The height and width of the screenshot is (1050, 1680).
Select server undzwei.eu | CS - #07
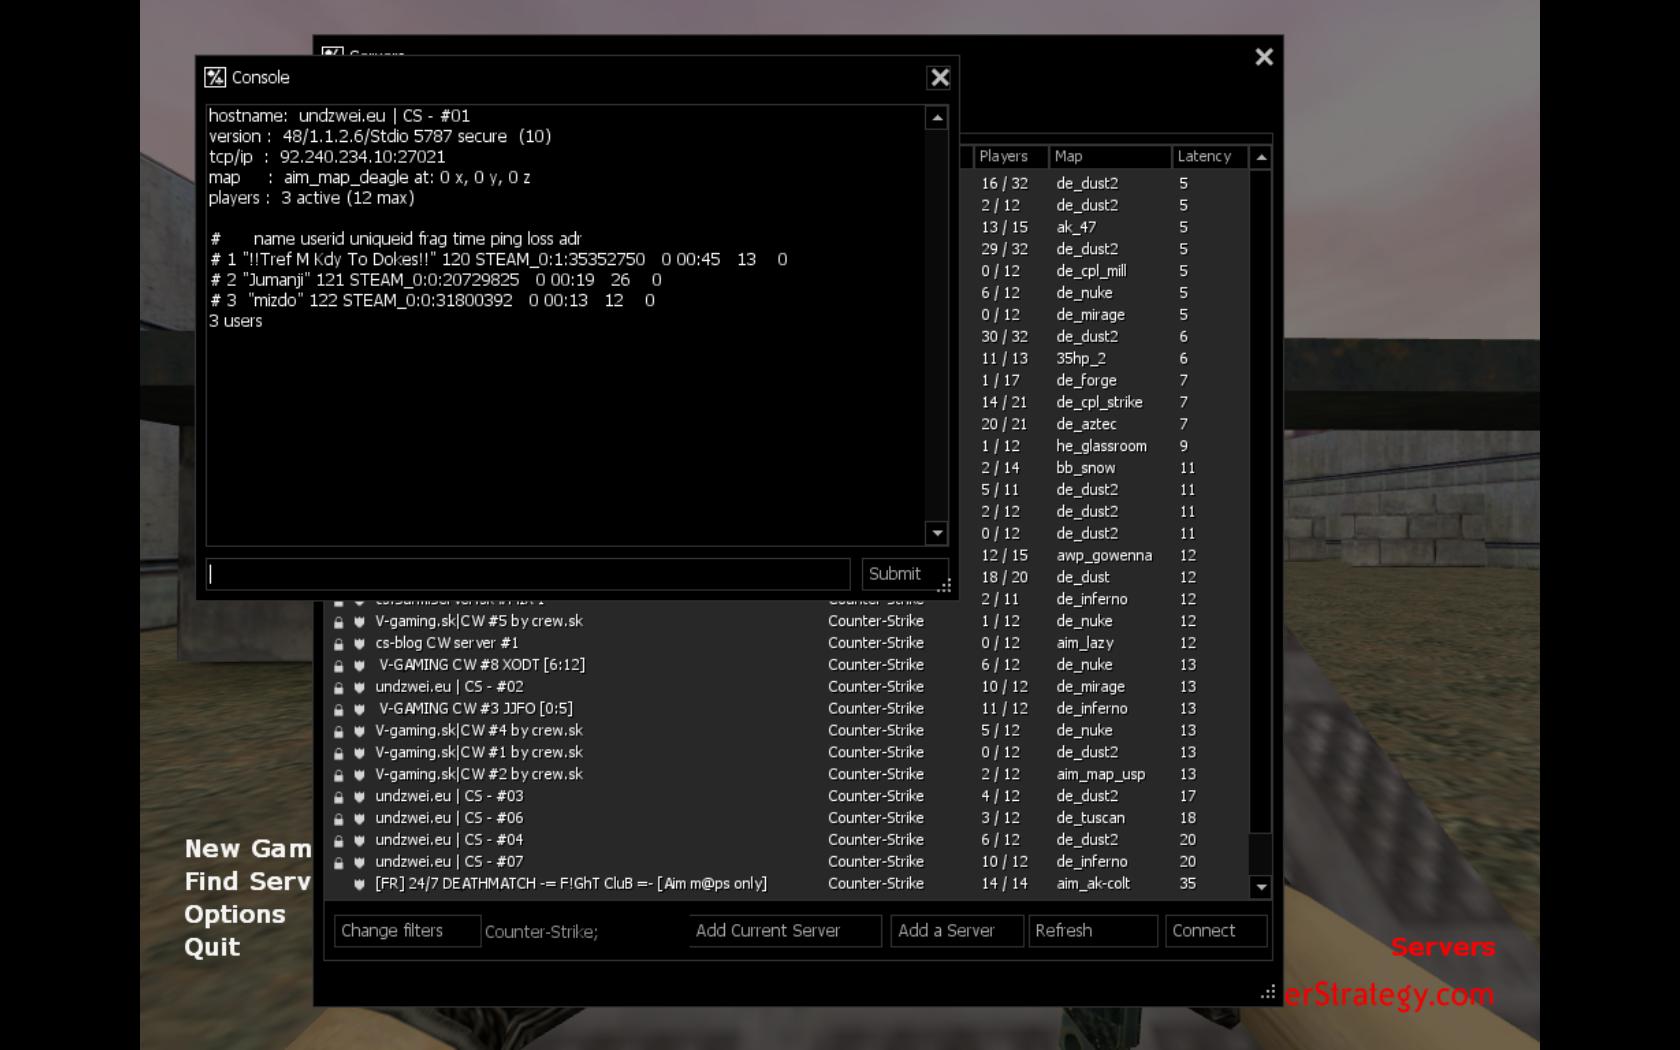click(788, 862)
